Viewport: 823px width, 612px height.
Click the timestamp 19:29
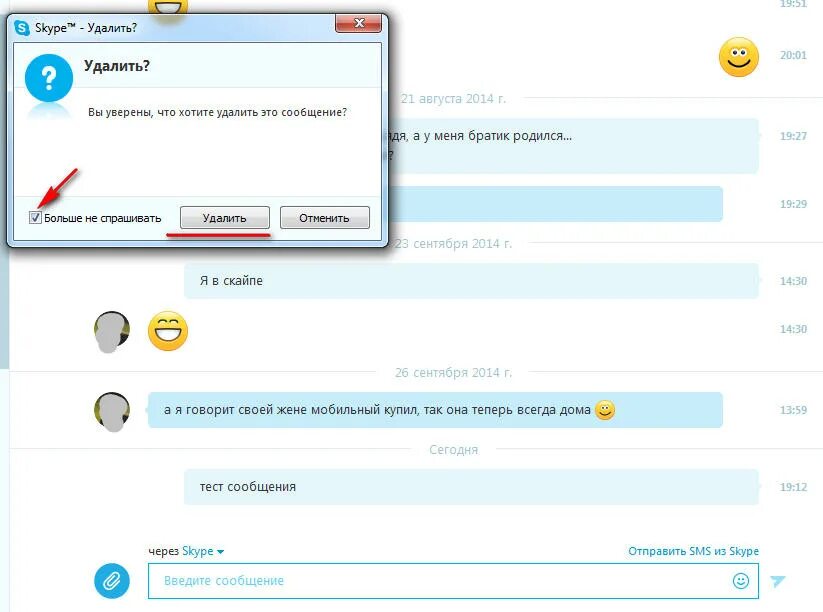coord(793,204)
